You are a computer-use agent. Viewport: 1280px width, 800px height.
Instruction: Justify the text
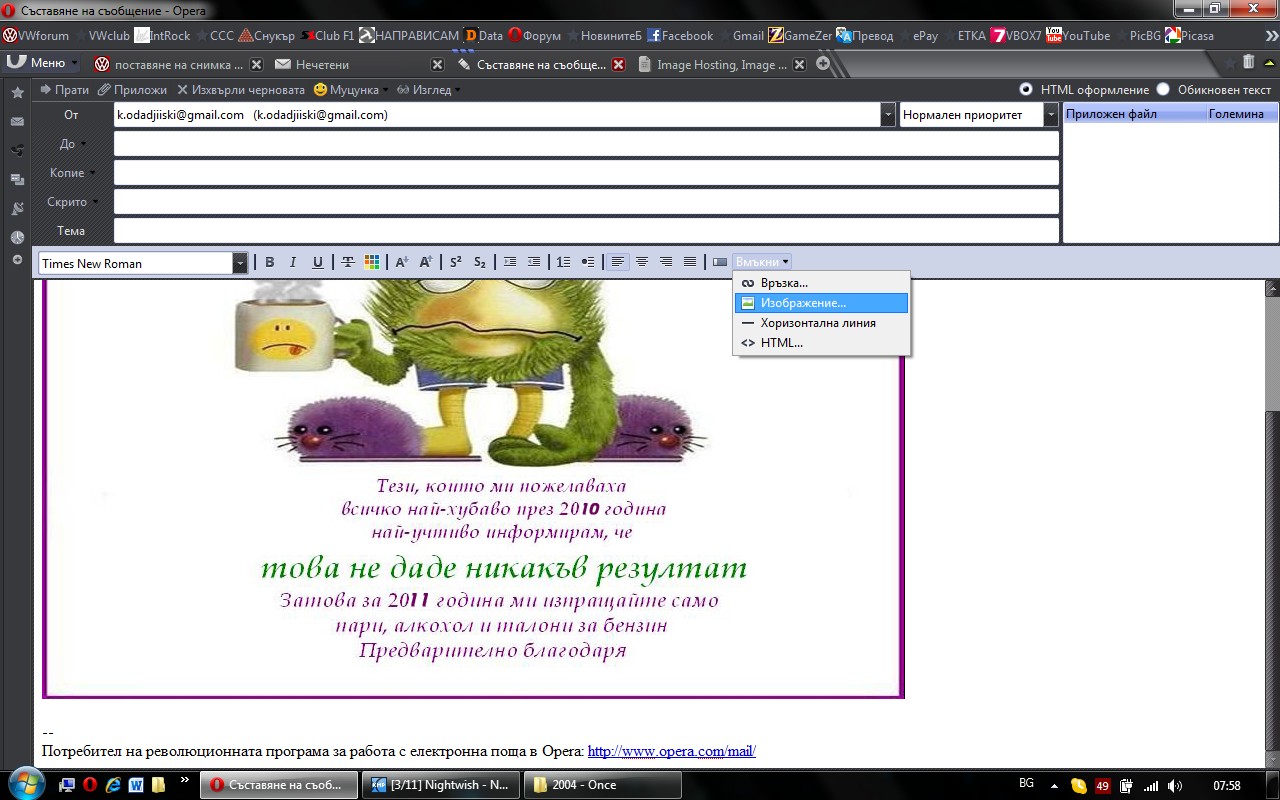pyautogui.click(x=690, y=262)
